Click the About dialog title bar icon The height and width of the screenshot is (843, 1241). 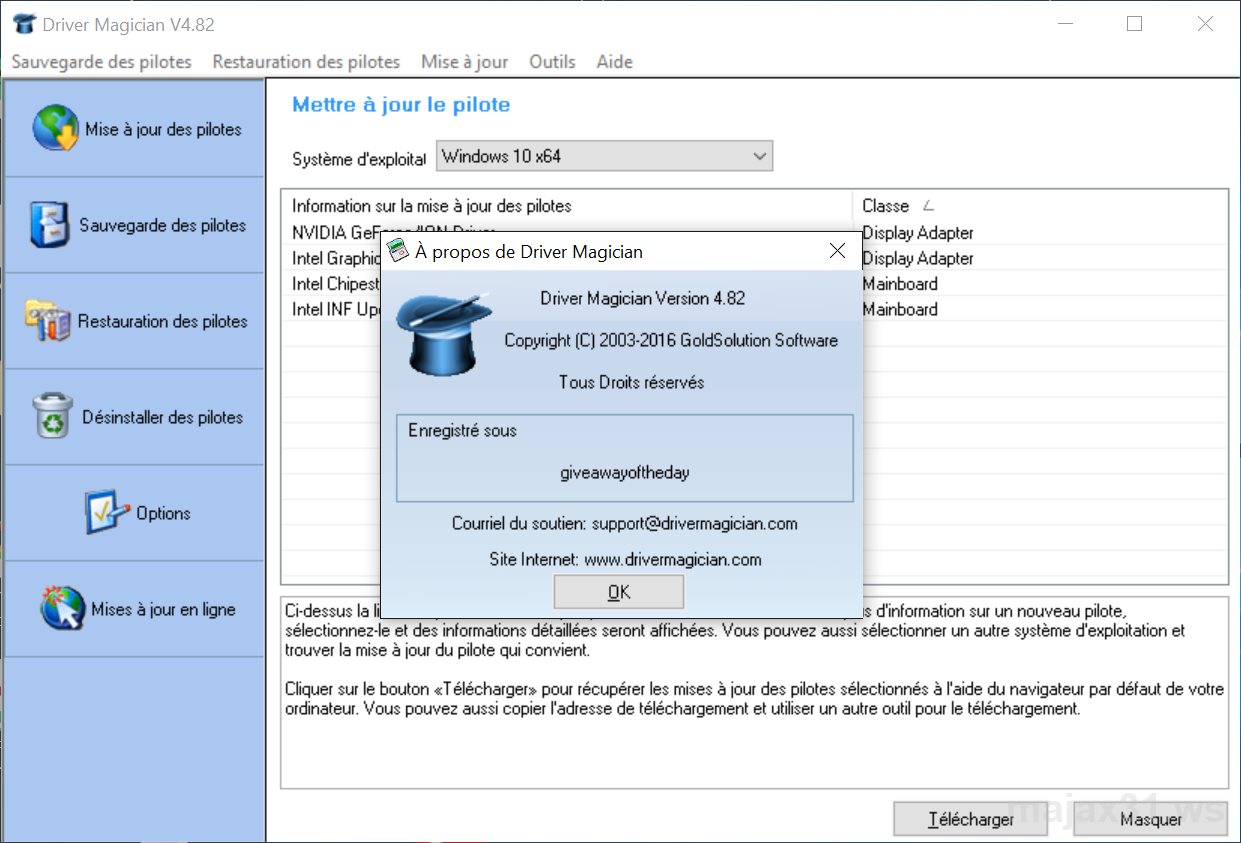click(x=398, y=251)
